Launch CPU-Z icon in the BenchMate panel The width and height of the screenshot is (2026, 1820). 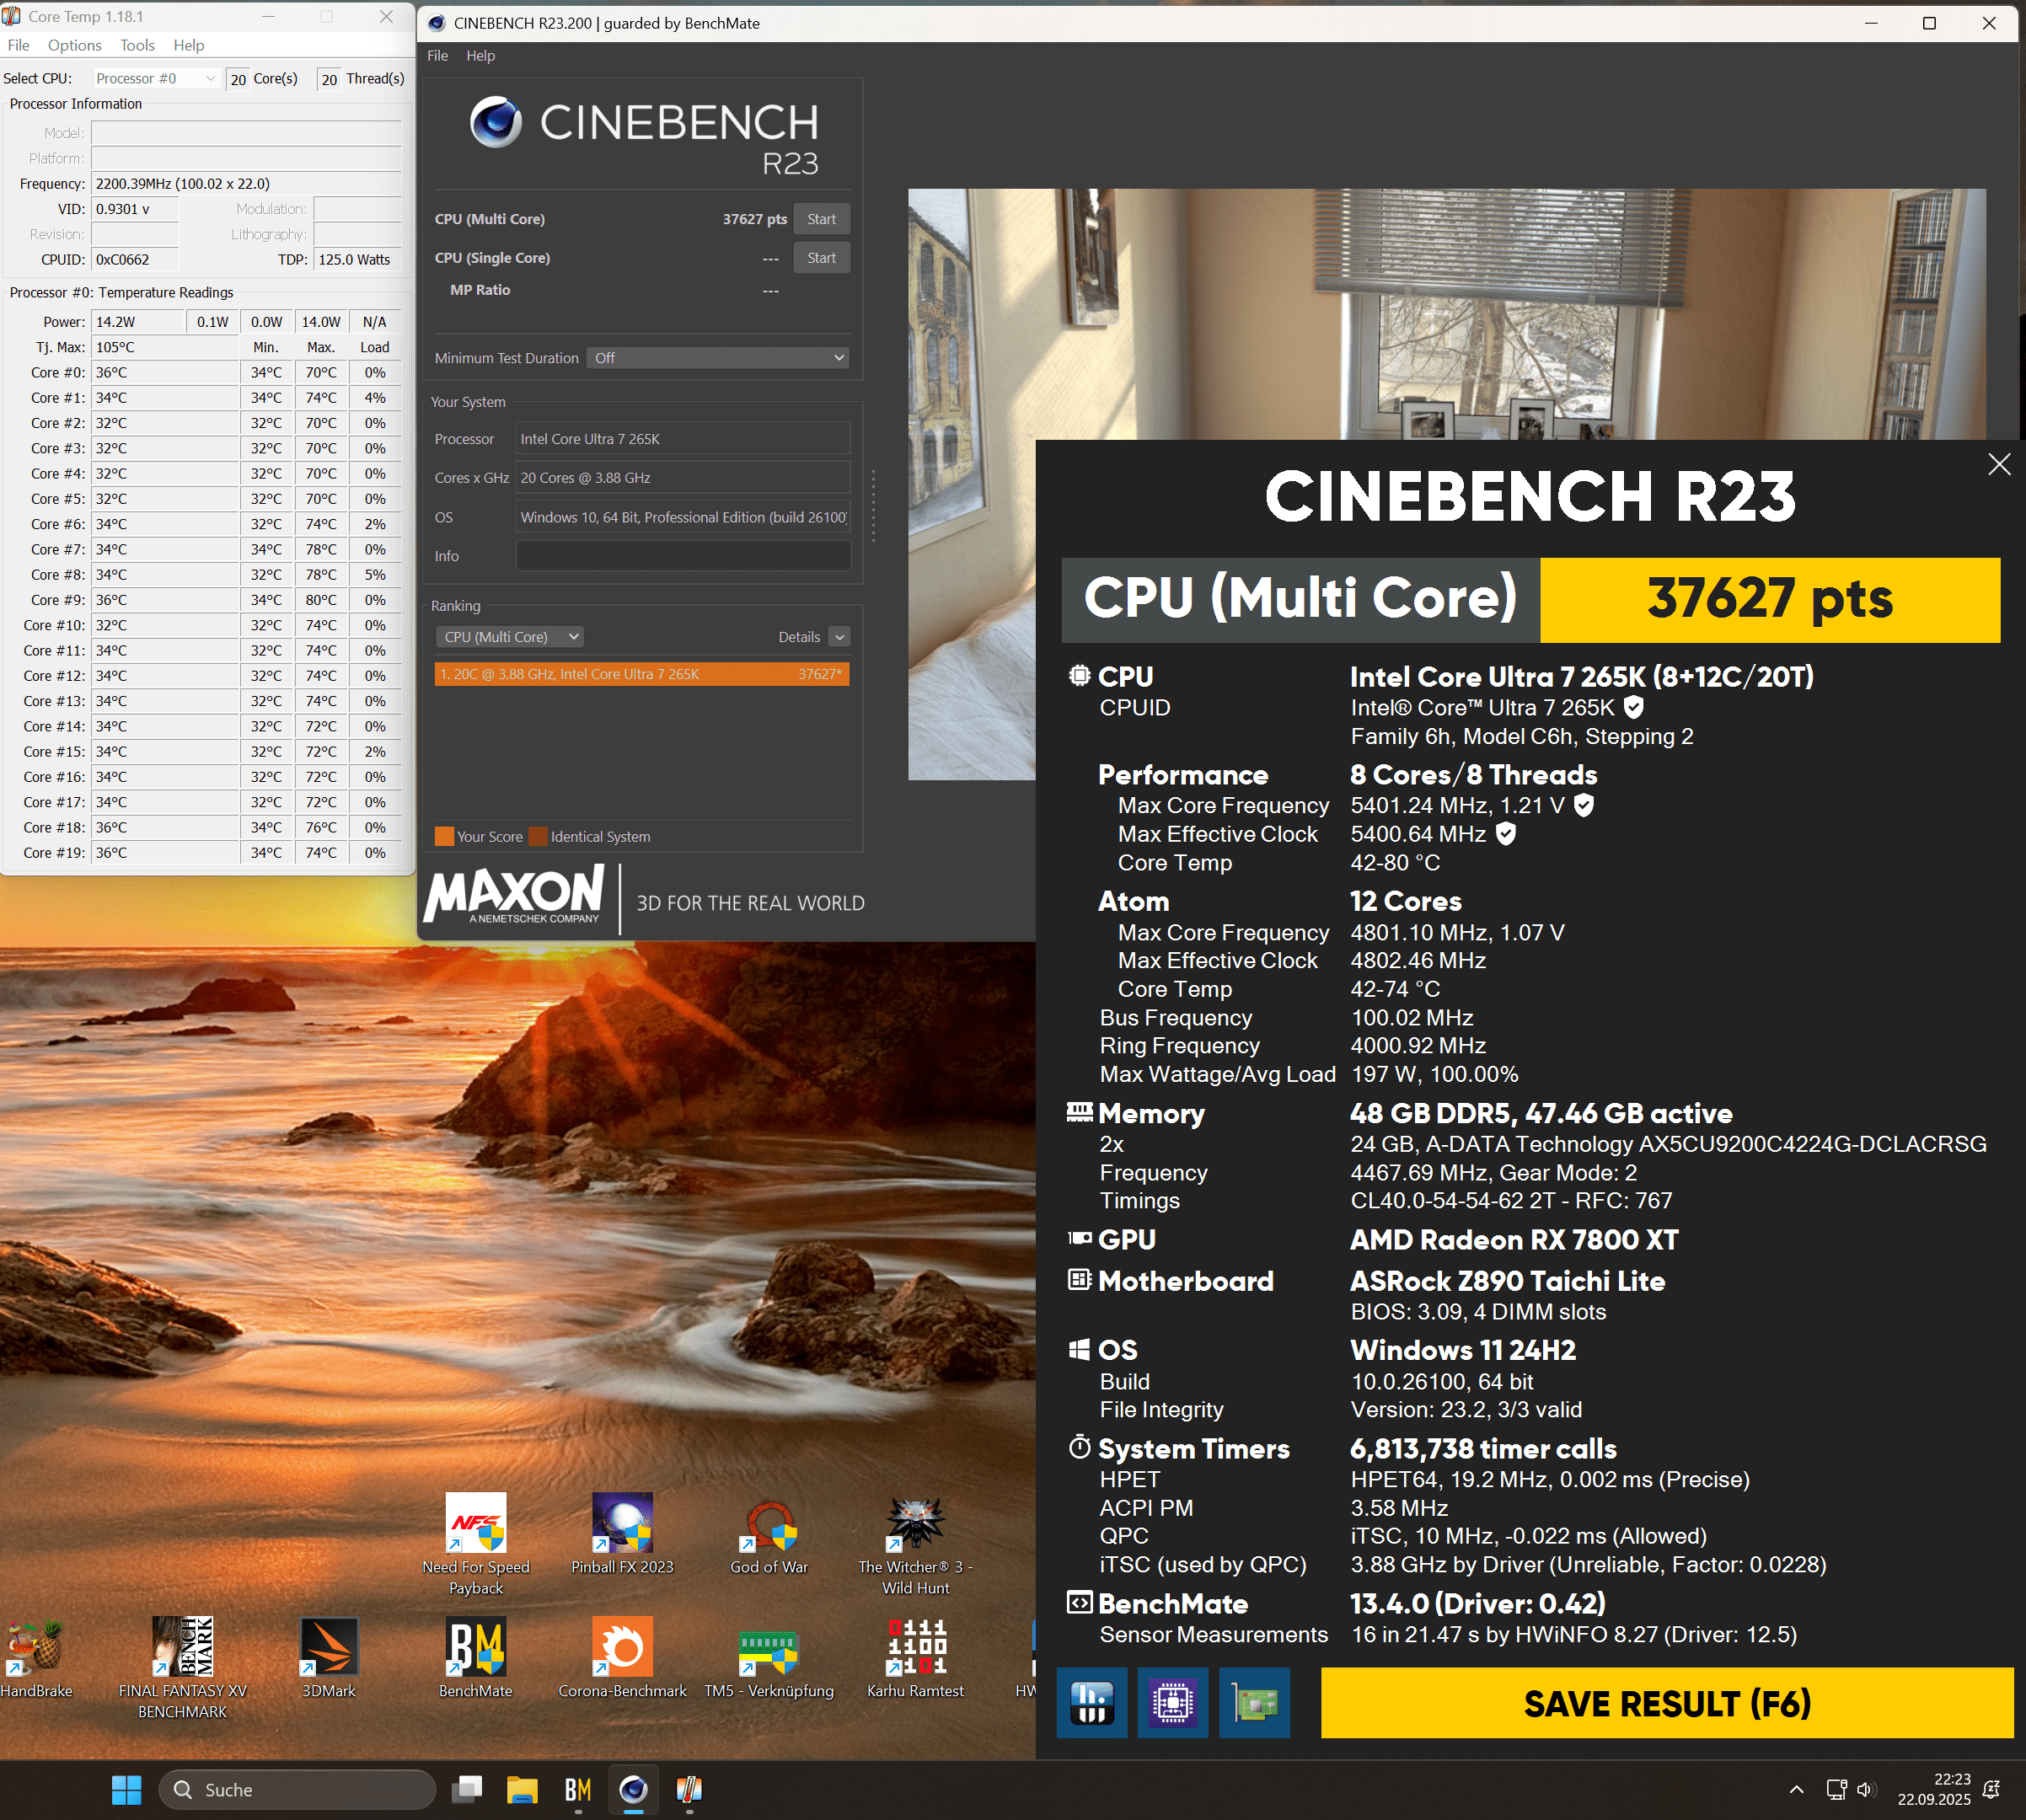pos(1172,1702)
